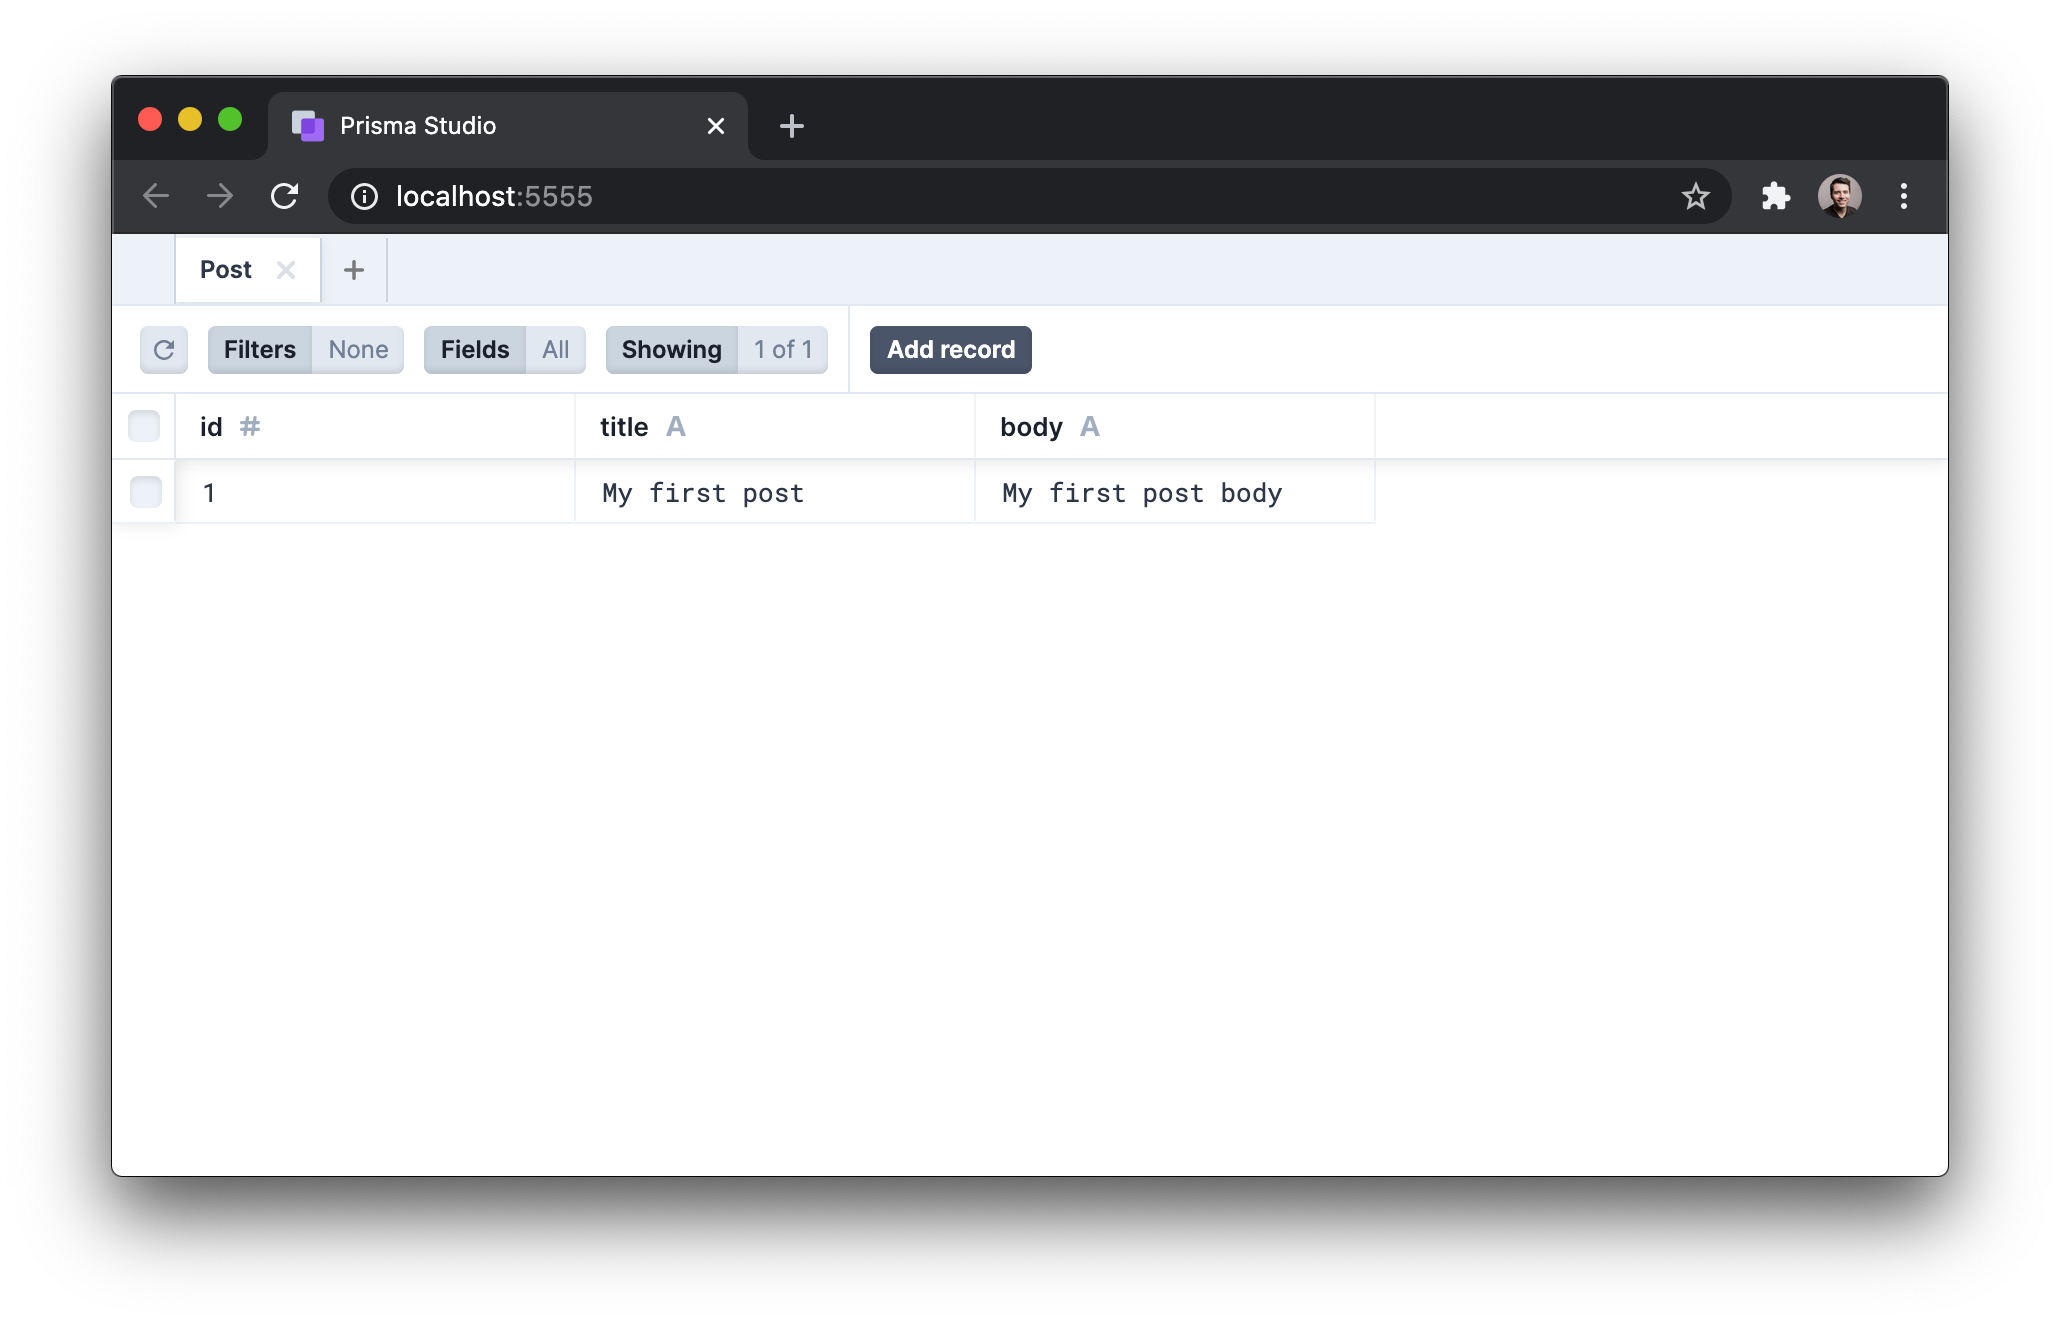Click the refresh/reload icon
The height and width of the screenshot is (1324, 2060).
162,348
